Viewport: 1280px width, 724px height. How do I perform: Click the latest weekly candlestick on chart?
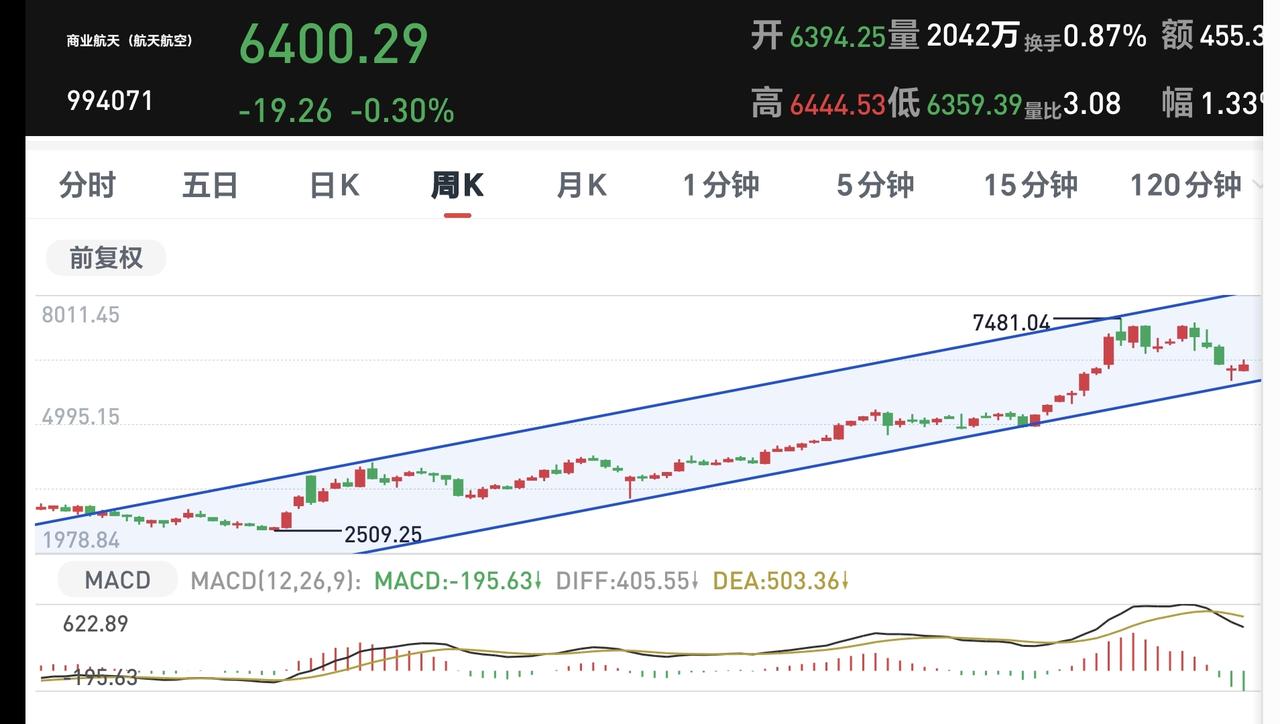1243,367
